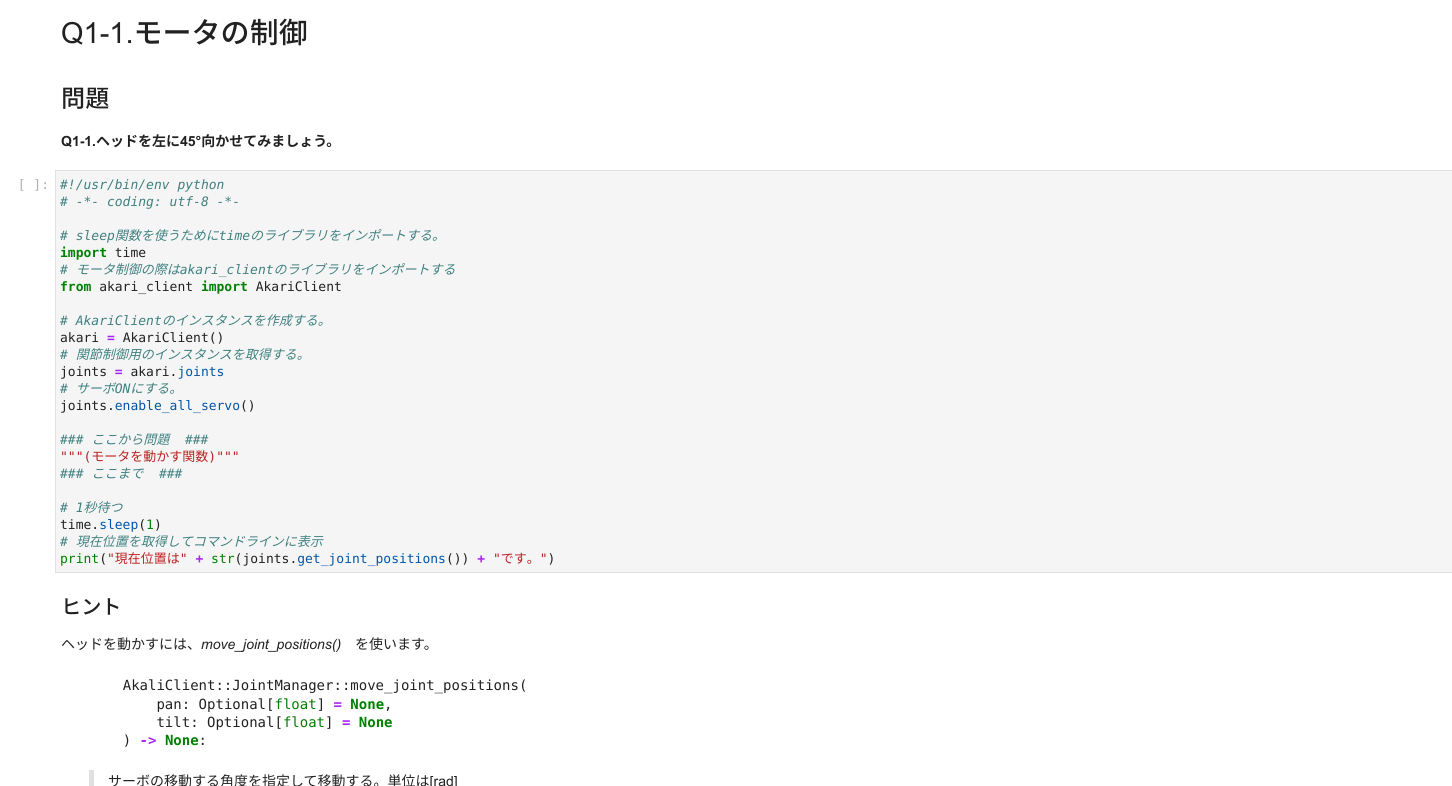The height and width of the screenshot is (786, 1452).
Task: Click the empty cell execution prompt
Action: coord(33,185)
